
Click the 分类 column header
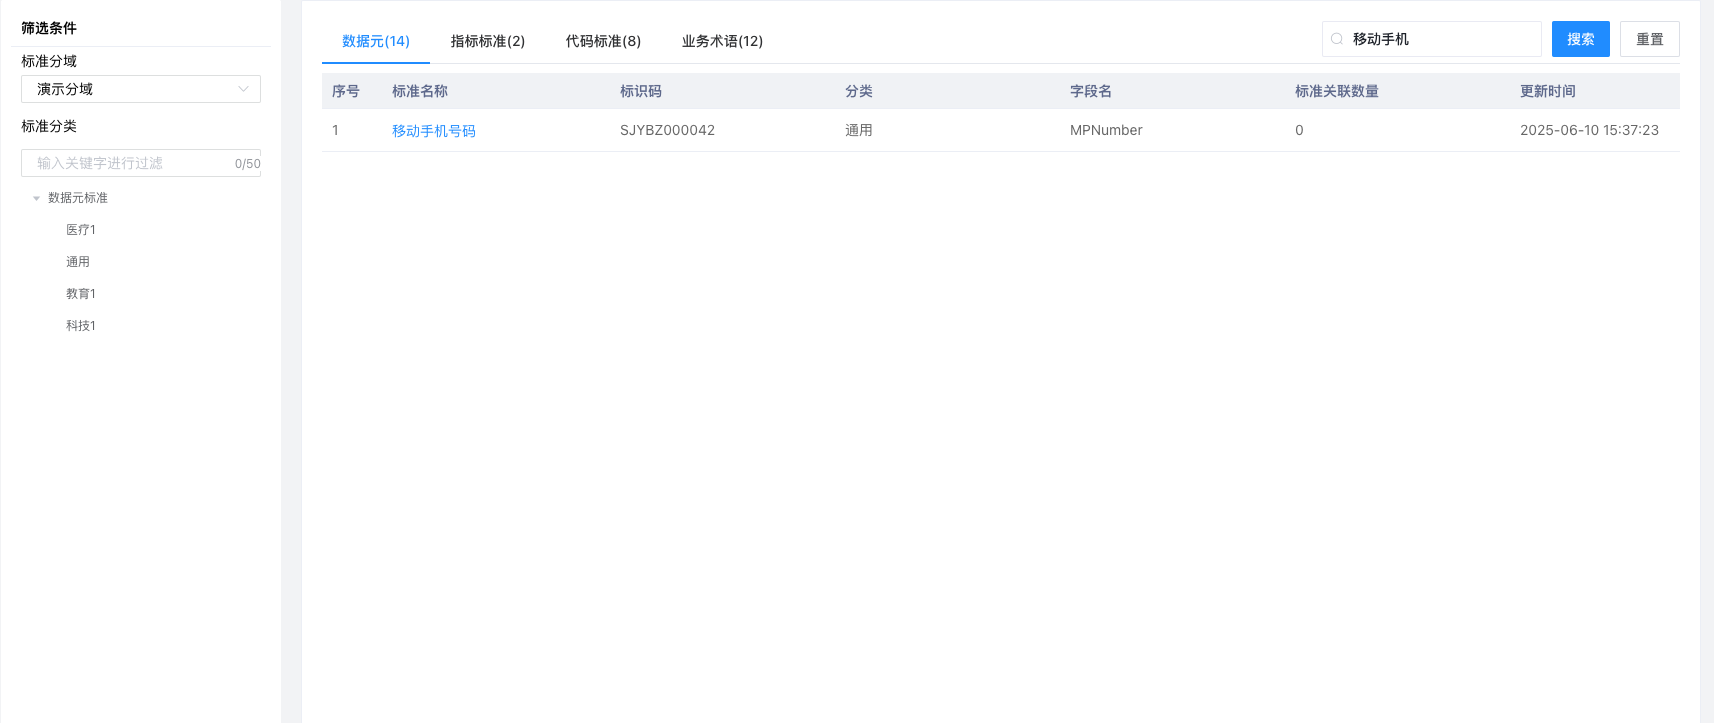(x=859, y=91)
